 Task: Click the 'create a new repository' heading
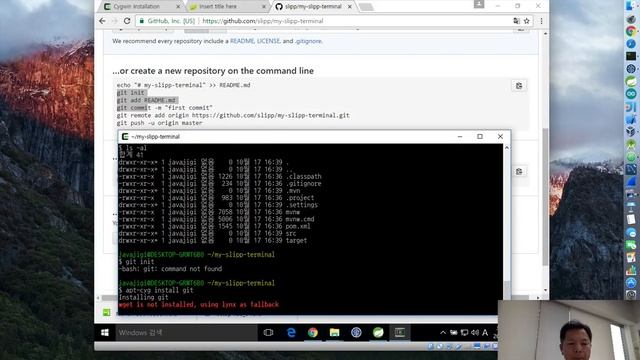(213, 71)
